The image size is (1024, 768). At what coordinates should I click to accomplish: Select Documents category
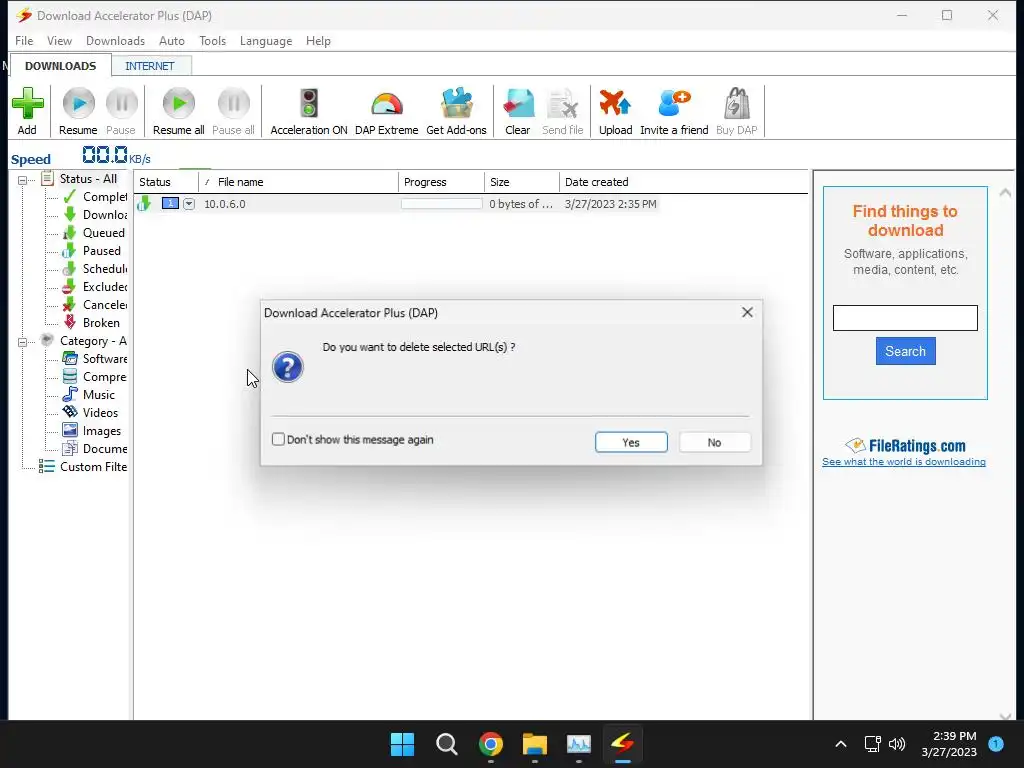point(95,449)
